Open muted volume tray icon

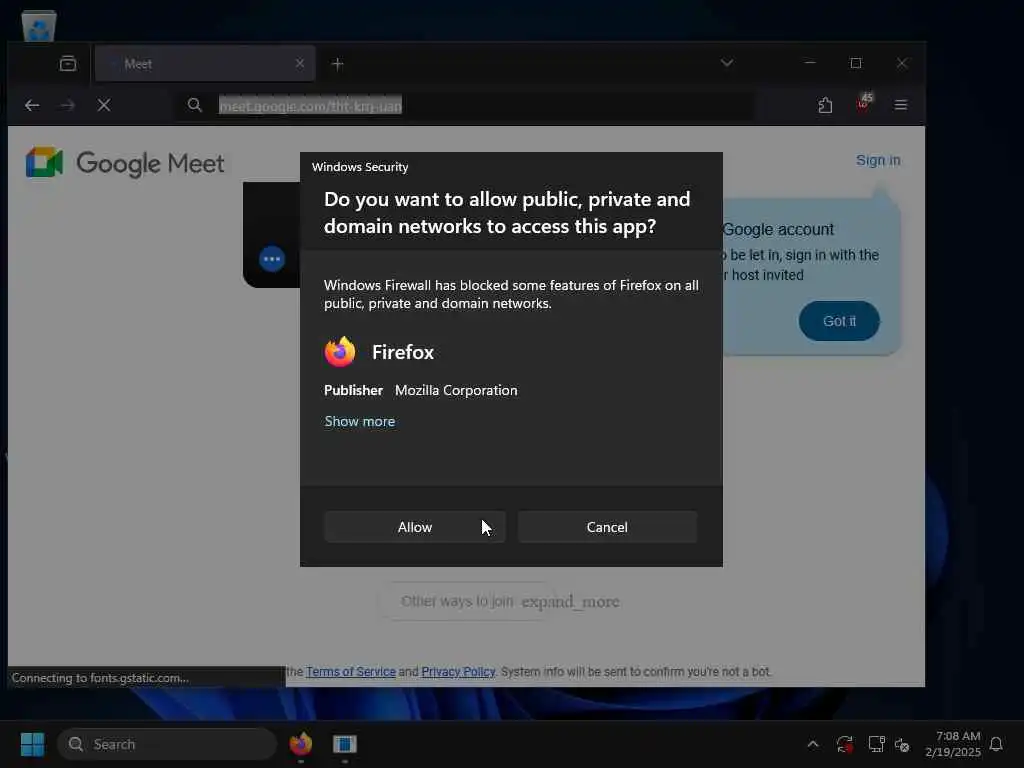pos(902,744)
